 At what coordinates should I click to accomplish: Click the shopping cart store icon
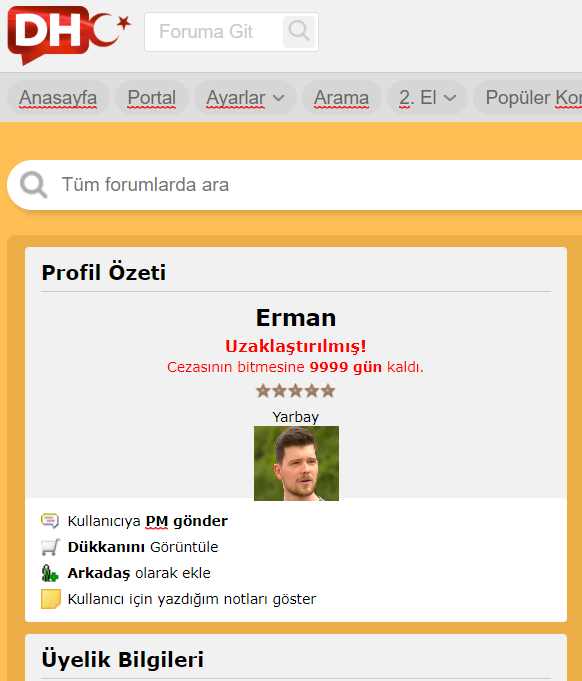click(50, 547)
